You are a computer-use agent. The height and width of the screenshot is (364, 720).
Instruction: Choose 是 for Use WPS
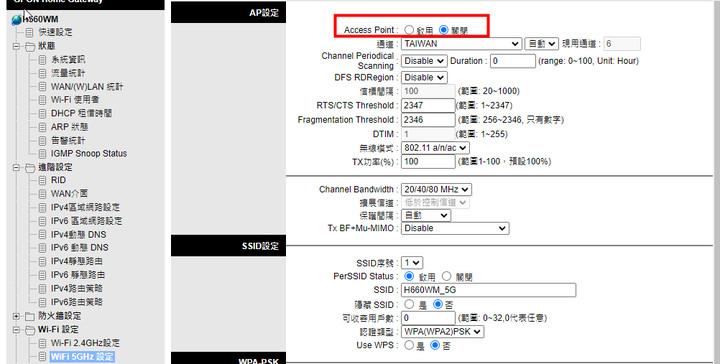(409, 345)
